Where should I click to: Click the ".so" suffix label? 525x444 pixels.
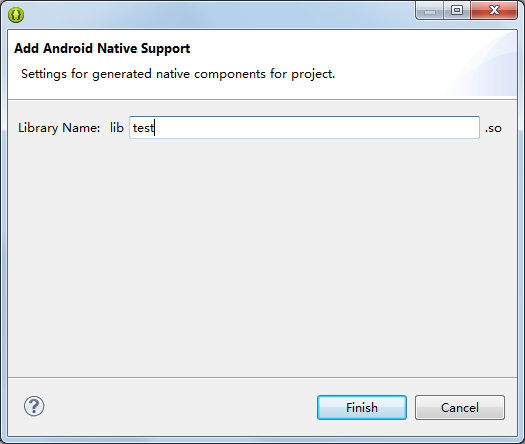493,128
